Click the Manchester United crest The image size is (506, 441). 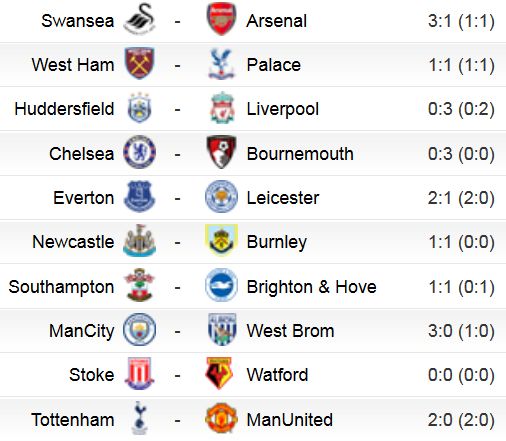click(x=221, y=418)
